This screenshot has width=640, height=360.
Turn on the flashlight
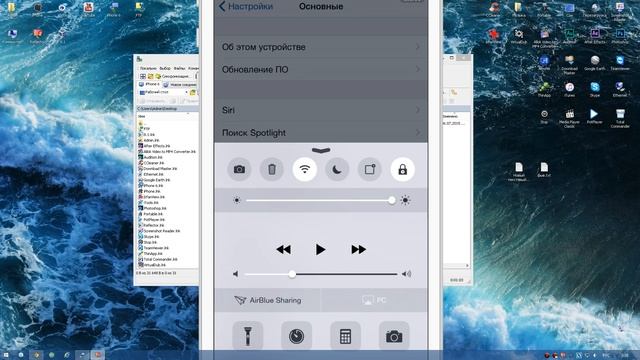(x=247, y=336)
